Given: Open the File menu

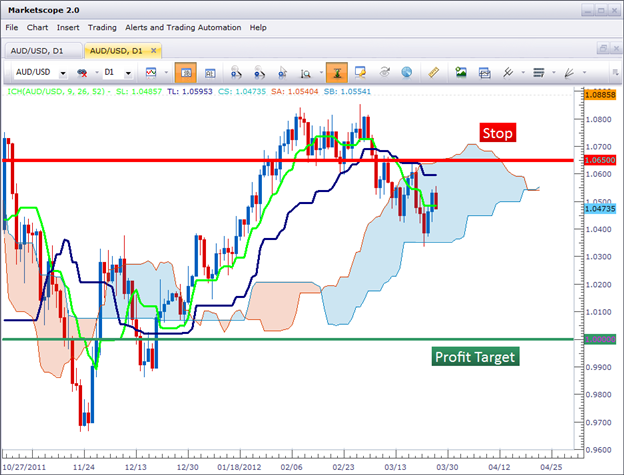Looking at the screenshot, I should [12, 27].
